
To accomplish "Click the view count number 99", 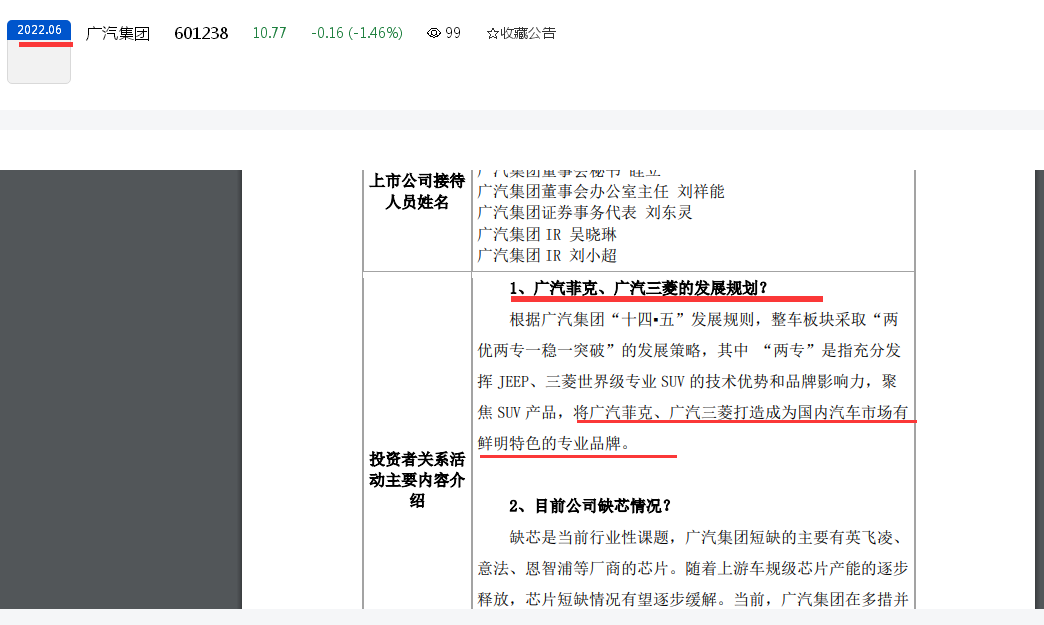I will tap(453, 33).
